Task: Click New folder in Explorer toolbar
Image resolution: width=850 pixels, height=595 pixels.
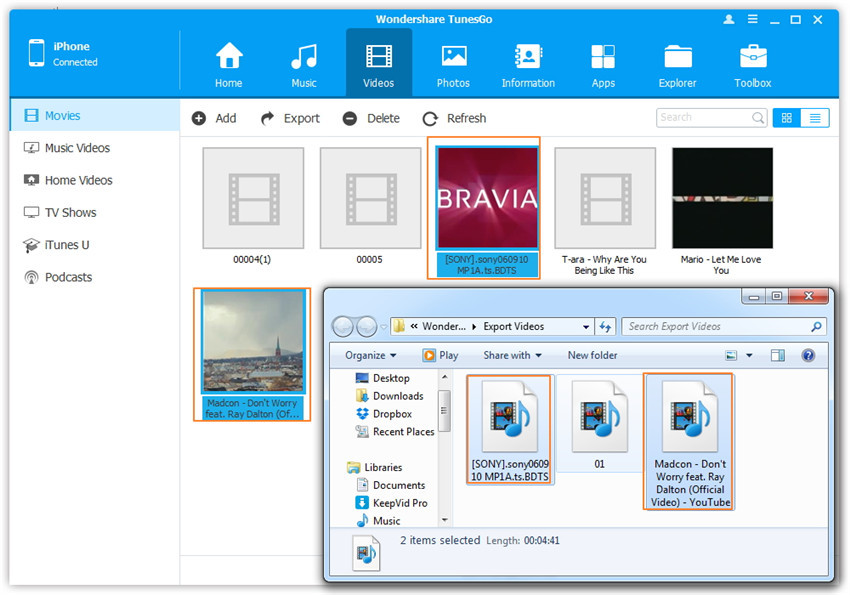Action: (592, 355)
